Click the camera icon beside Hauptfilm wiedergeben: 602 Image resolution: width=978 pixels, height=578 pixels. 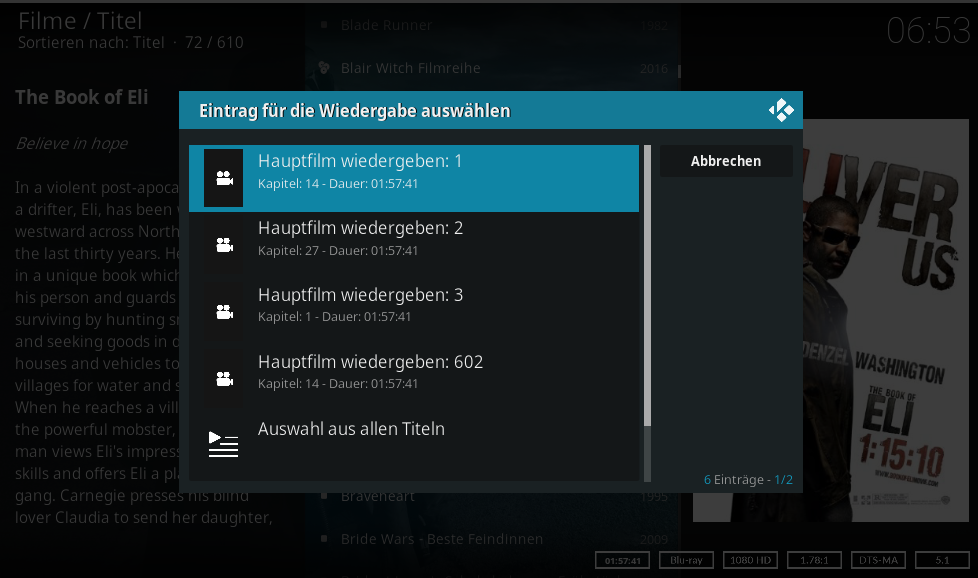(224, 378)
